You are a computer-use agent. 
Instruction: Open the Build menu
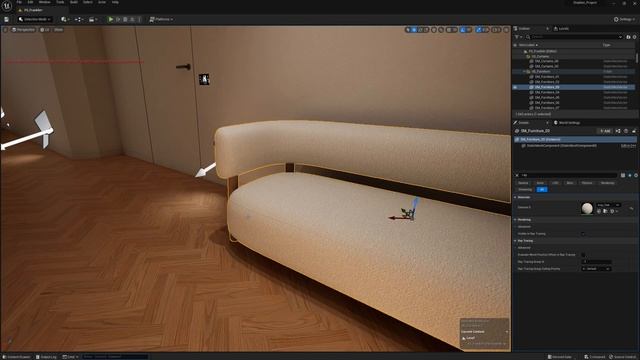[73, 2]
